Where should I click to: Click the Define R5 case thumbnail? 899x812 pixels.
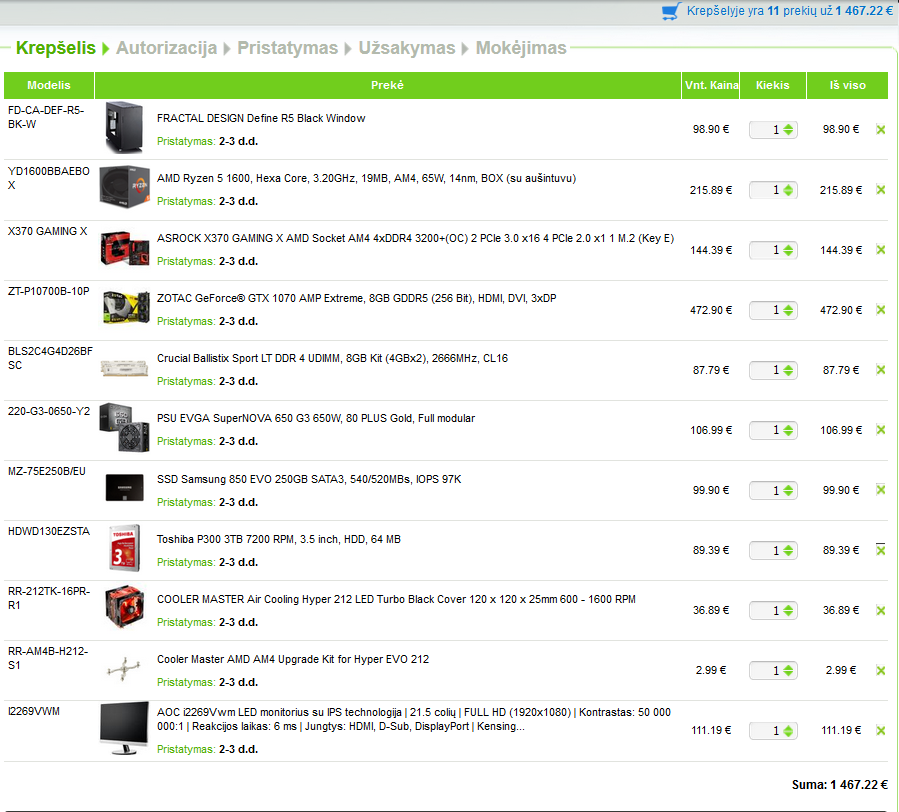(x=124, y=127)
